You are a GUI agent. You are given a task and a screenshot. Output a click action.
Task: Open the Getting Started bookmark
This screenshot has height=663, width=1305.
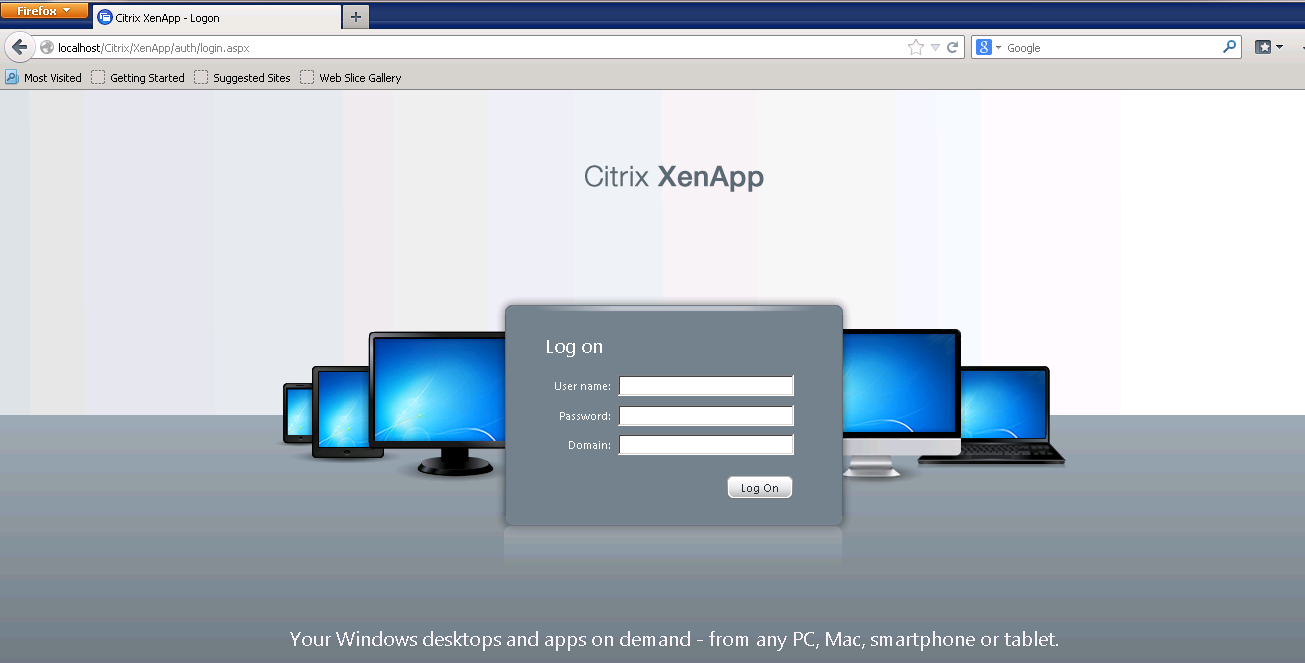138,77
